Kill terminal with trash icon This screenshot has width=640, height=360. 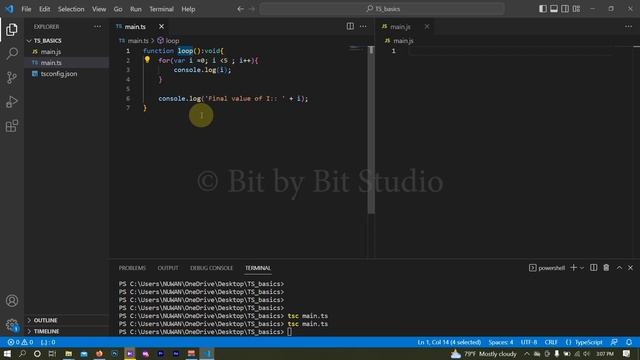coord(606,268)
